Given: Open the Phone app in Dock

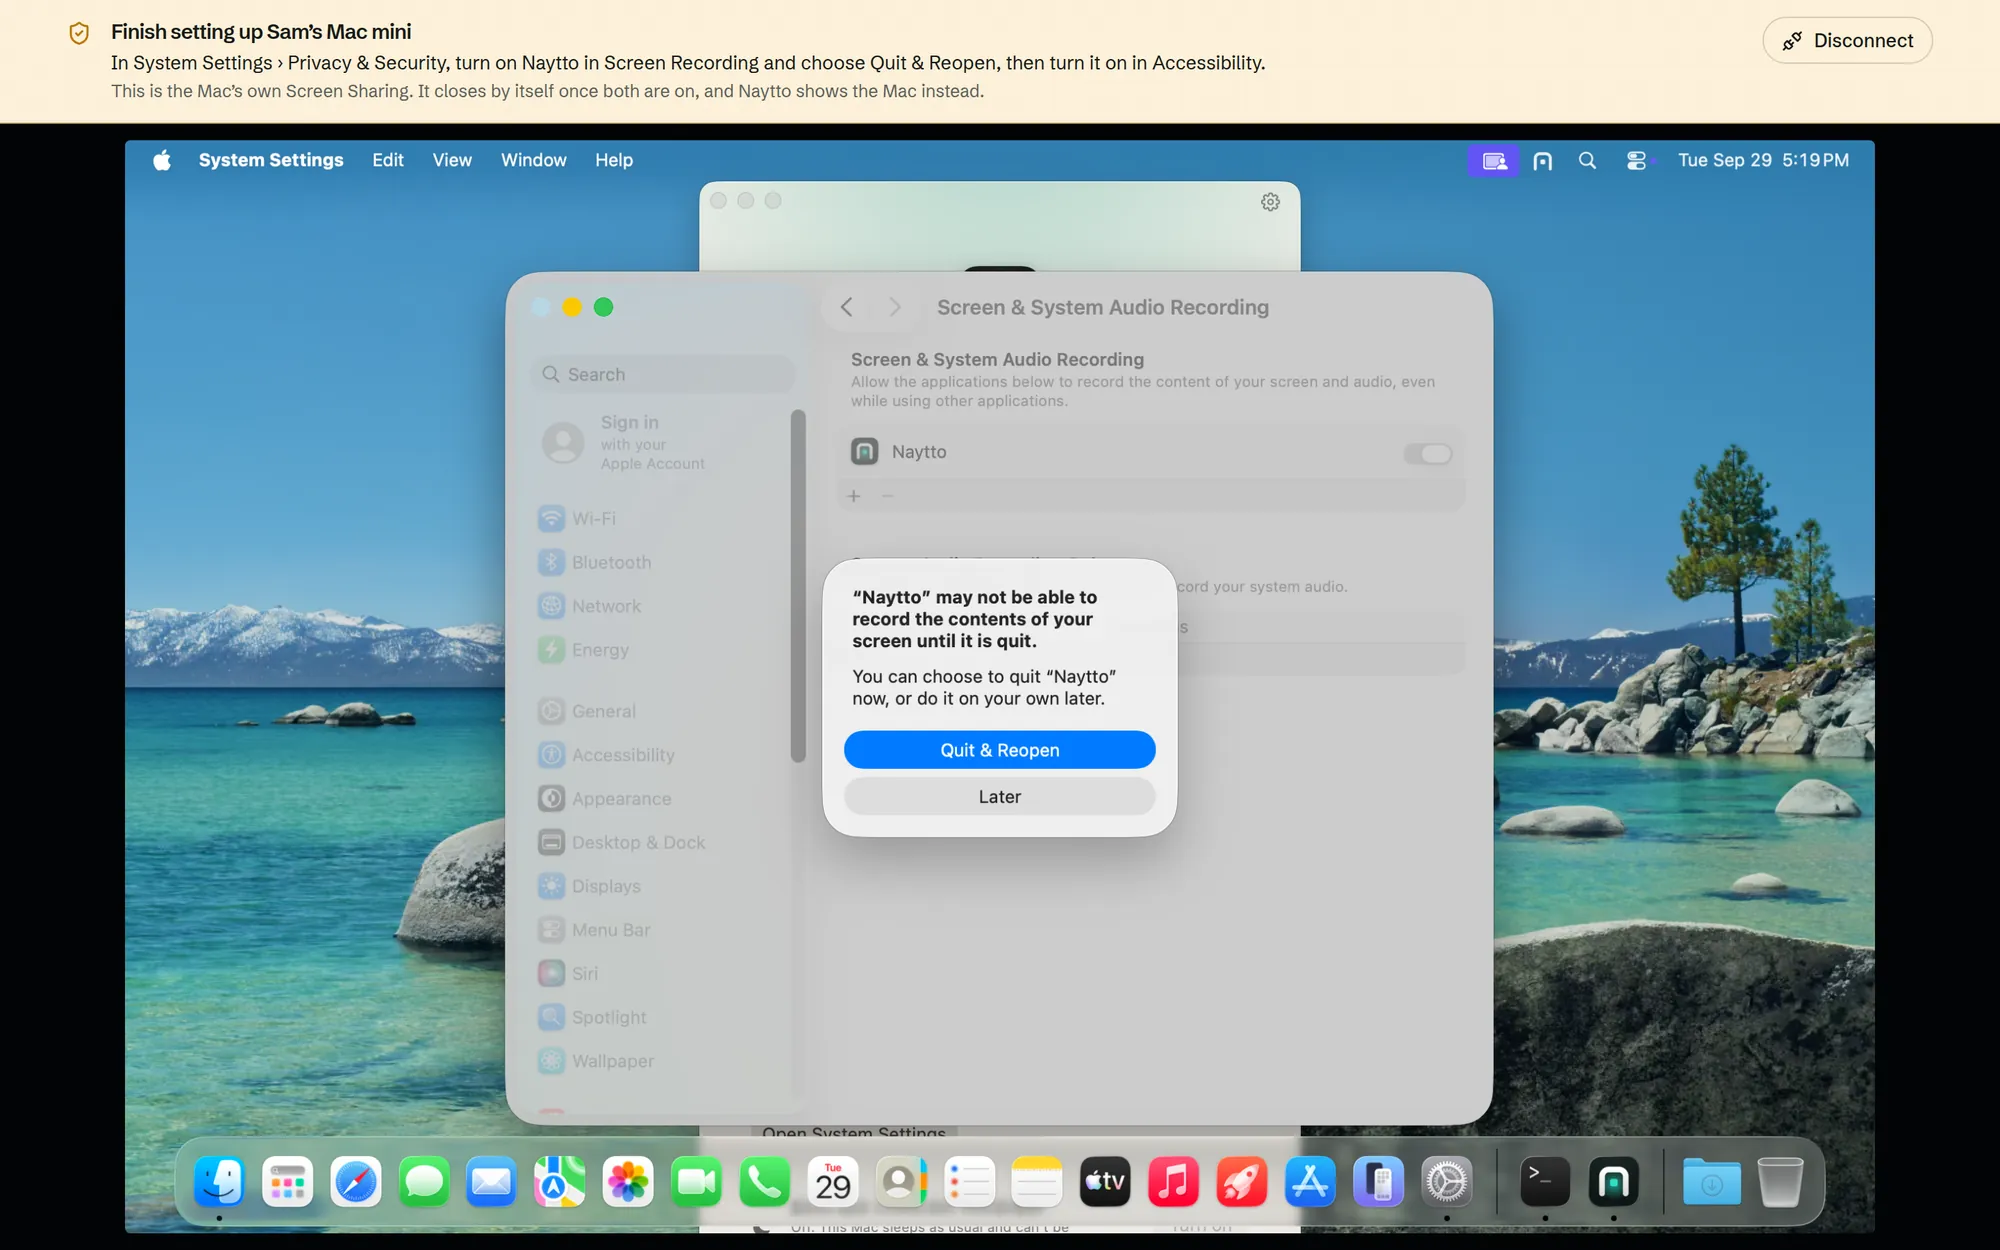Looking at the screenshot, I should pyautogui.click(x=765, y=1183).
